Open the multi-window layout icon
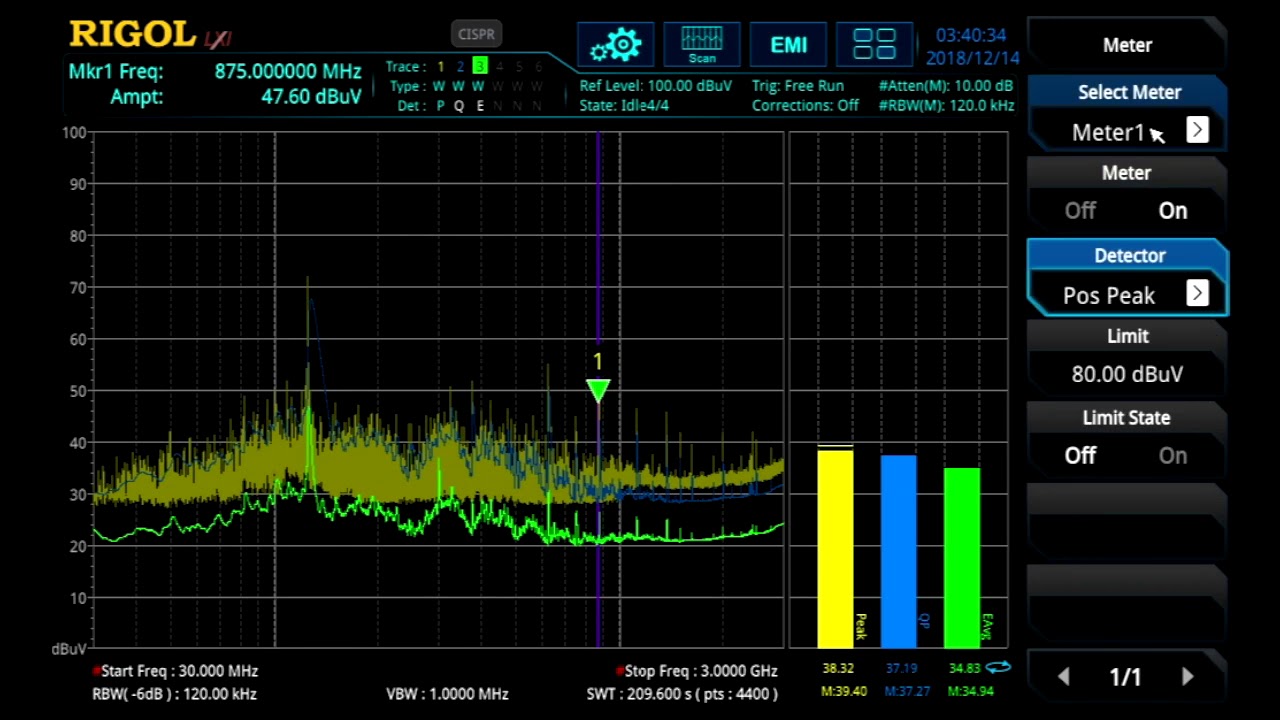The height and width of the screenshot is (720, 1280). coord(874,45)
